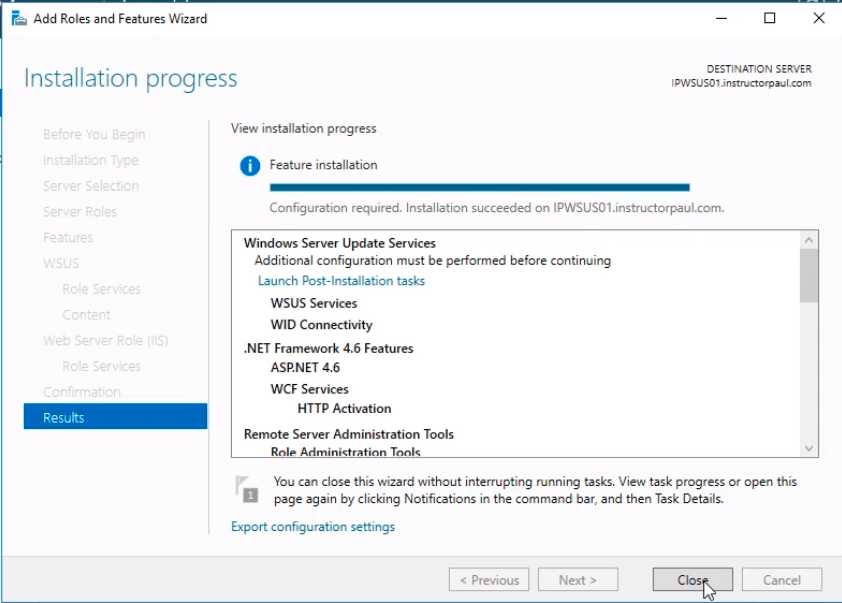Maximize the wizard window
This screenshot has width=842, height=603.
click(770, 18)
